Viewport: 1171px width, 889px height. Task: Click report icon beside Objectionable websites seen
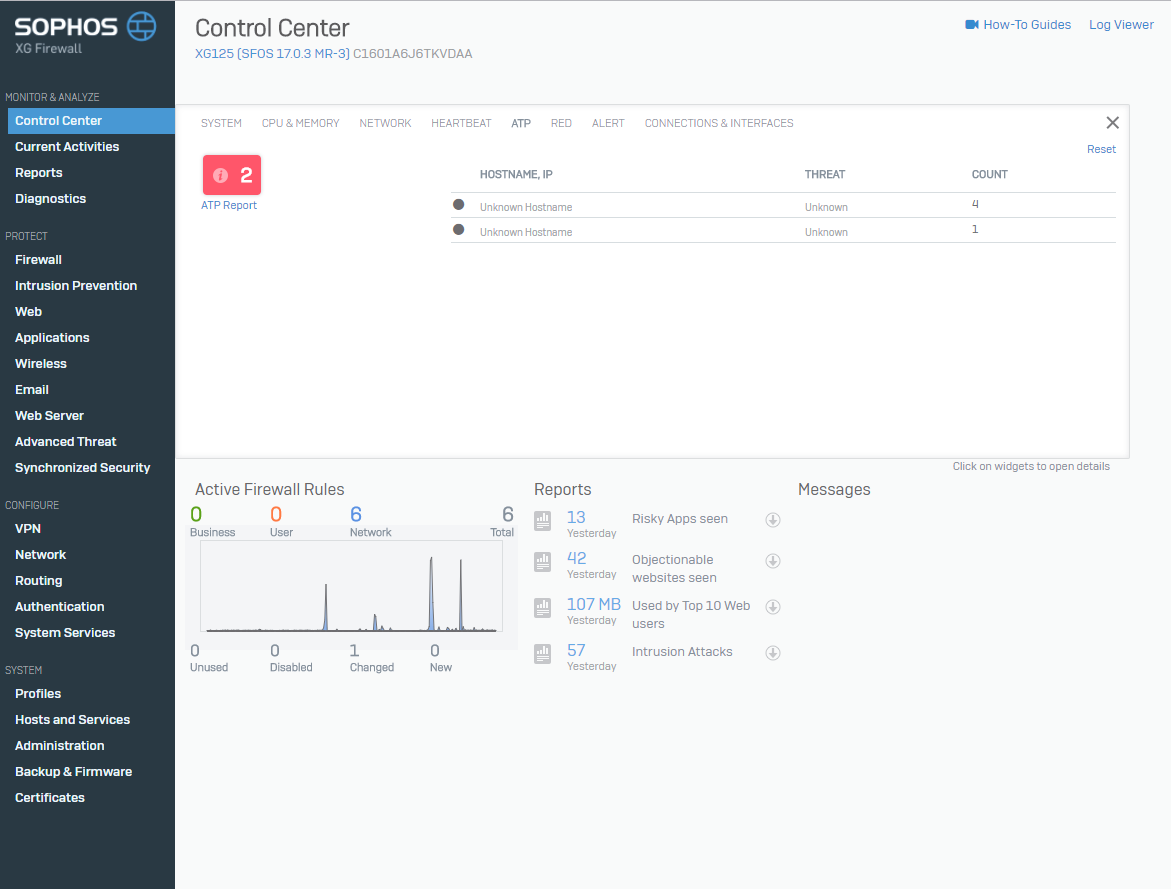click(543, 561)
